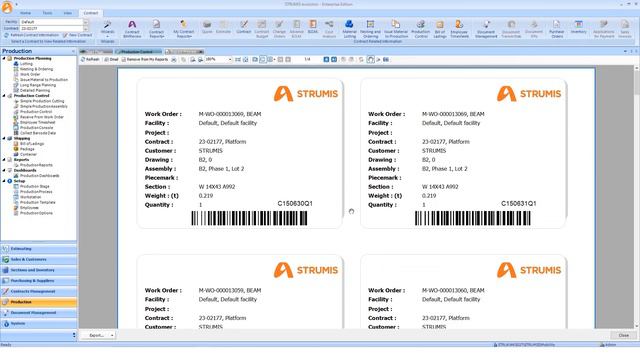Open the Contract number dropdown
Viewport: 640px width, 360px height.
click(85, 29)
